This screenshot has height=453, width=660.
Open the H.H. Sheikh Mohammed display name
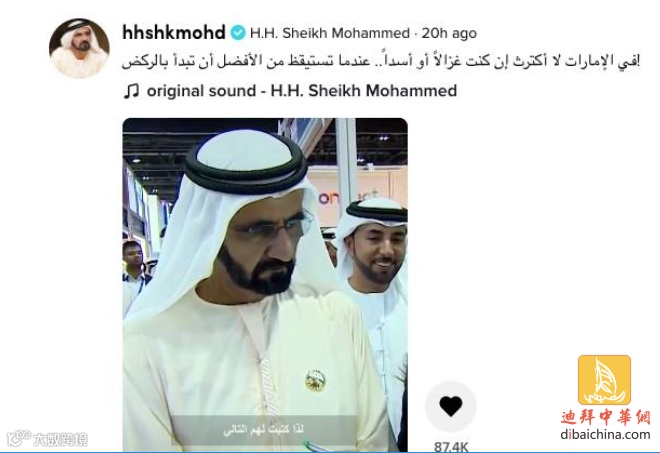(330, 33)
